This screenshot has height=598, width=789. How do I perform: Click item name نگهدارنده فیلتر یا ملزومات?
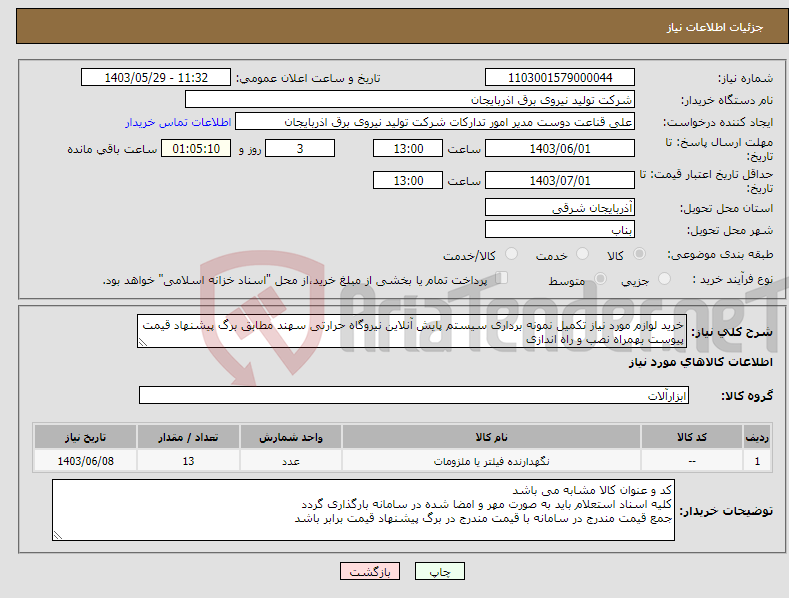491,461
